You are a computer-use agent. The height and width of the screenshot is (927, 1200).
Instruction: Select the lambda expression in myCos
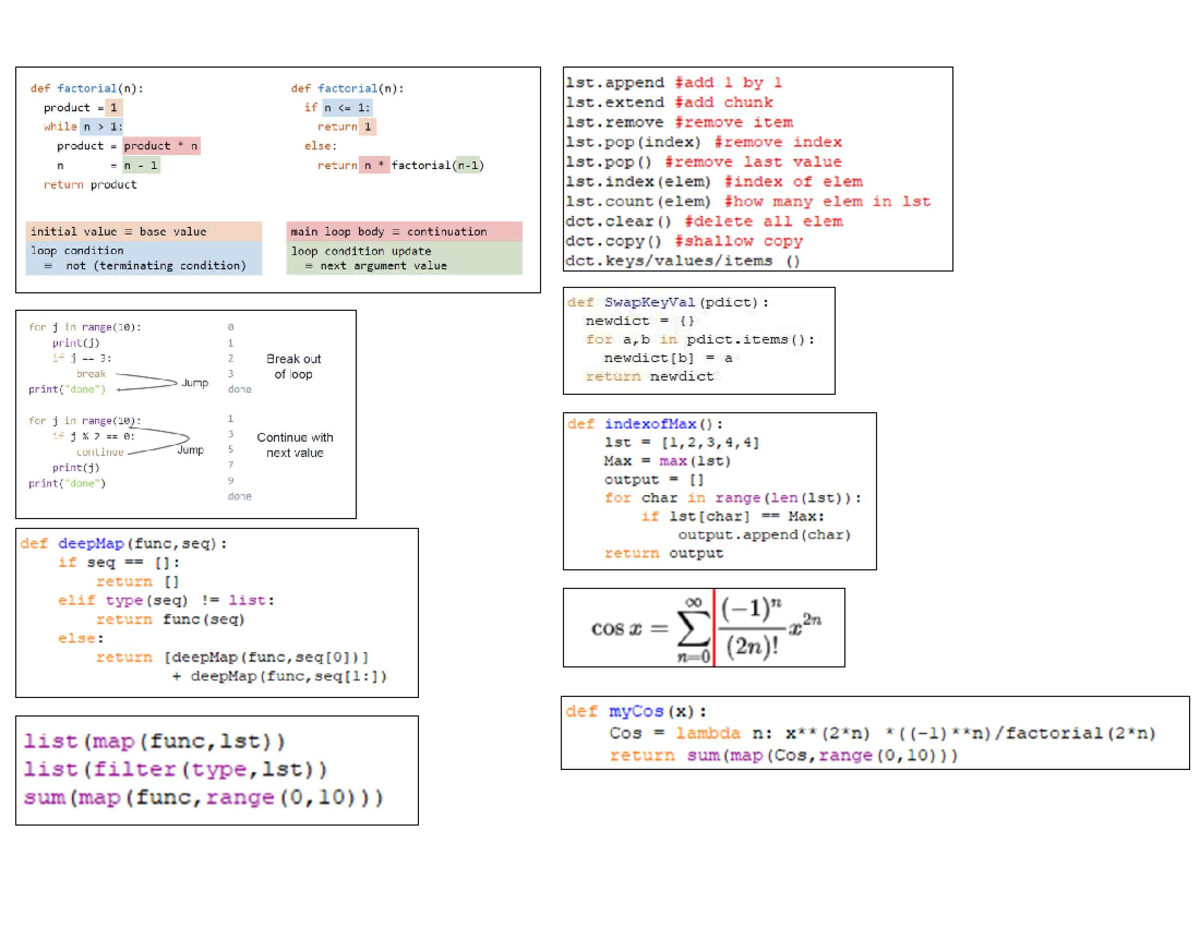pyautogui.click(x=880, y=733)
